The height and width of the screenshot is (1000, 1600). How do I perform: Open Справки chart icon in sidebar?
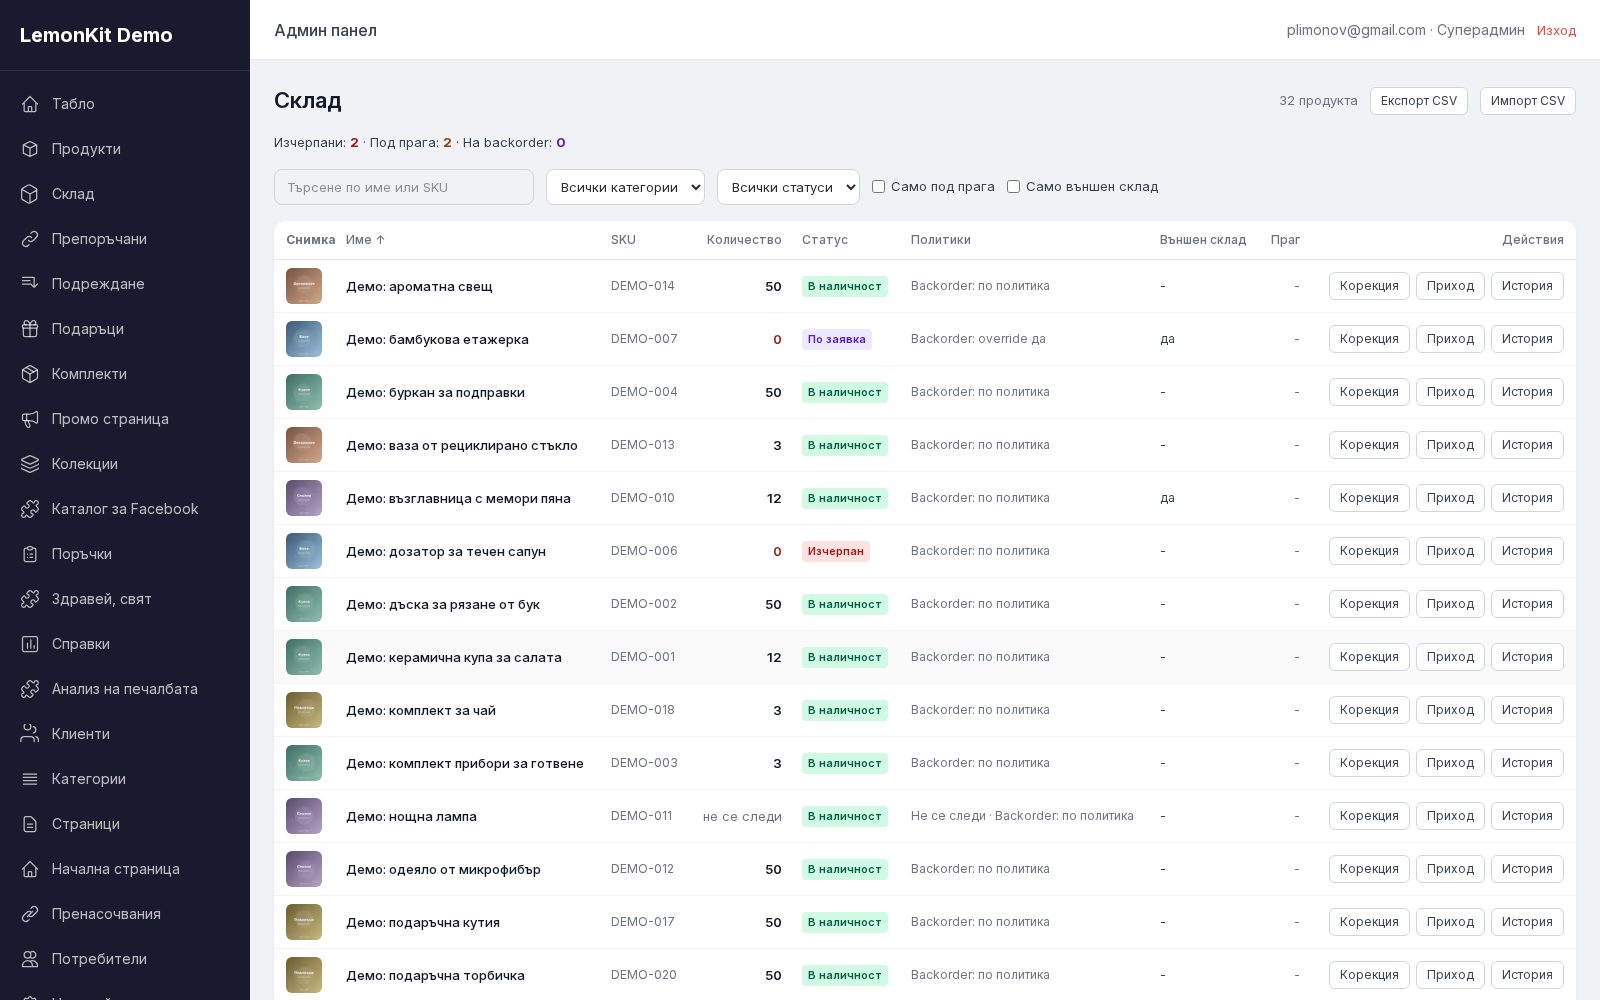pyautogui.click(x=30, y=644)
